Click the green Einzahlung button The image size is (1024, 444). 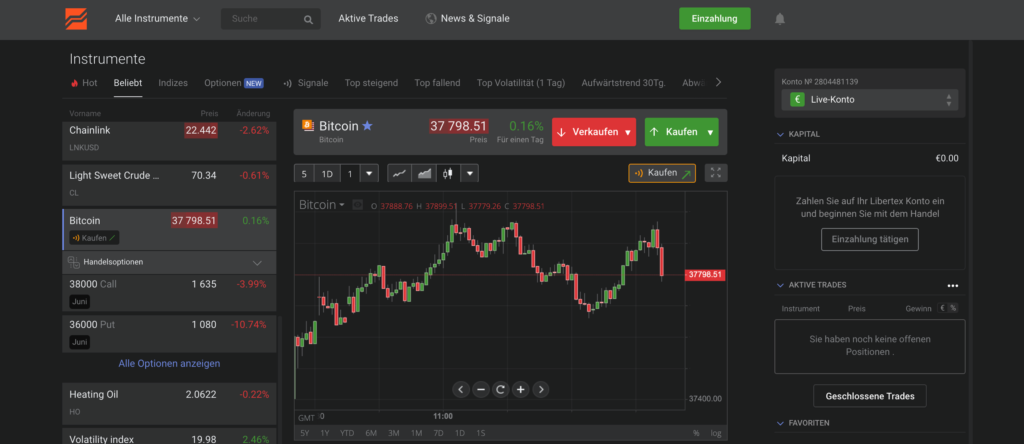pyautogui.click(x=714, y=19)
